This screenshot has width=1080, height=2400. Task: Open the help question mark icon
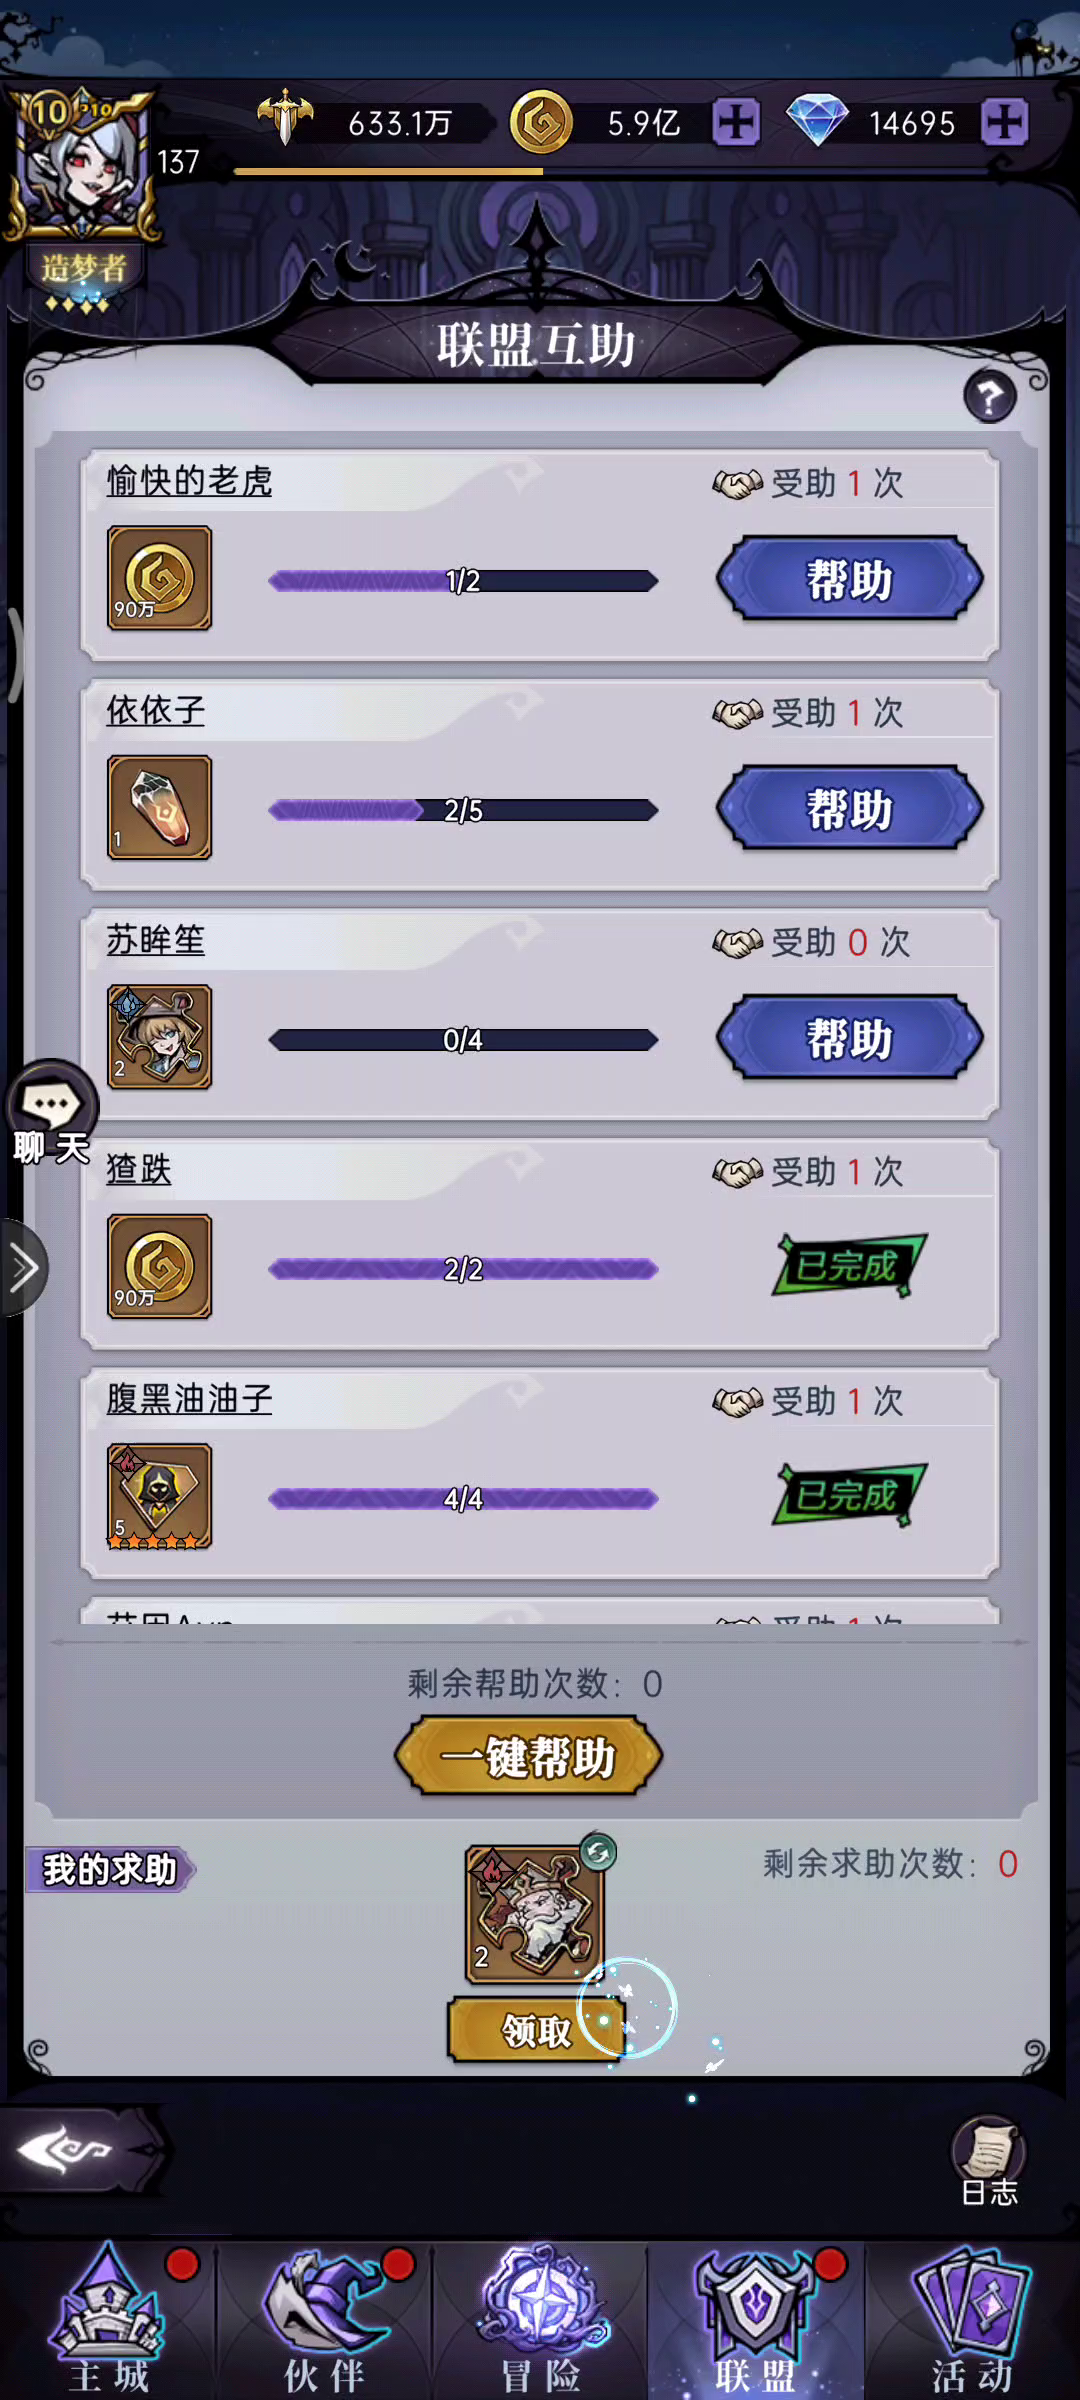pyautogui.click(x=989, y=397)
